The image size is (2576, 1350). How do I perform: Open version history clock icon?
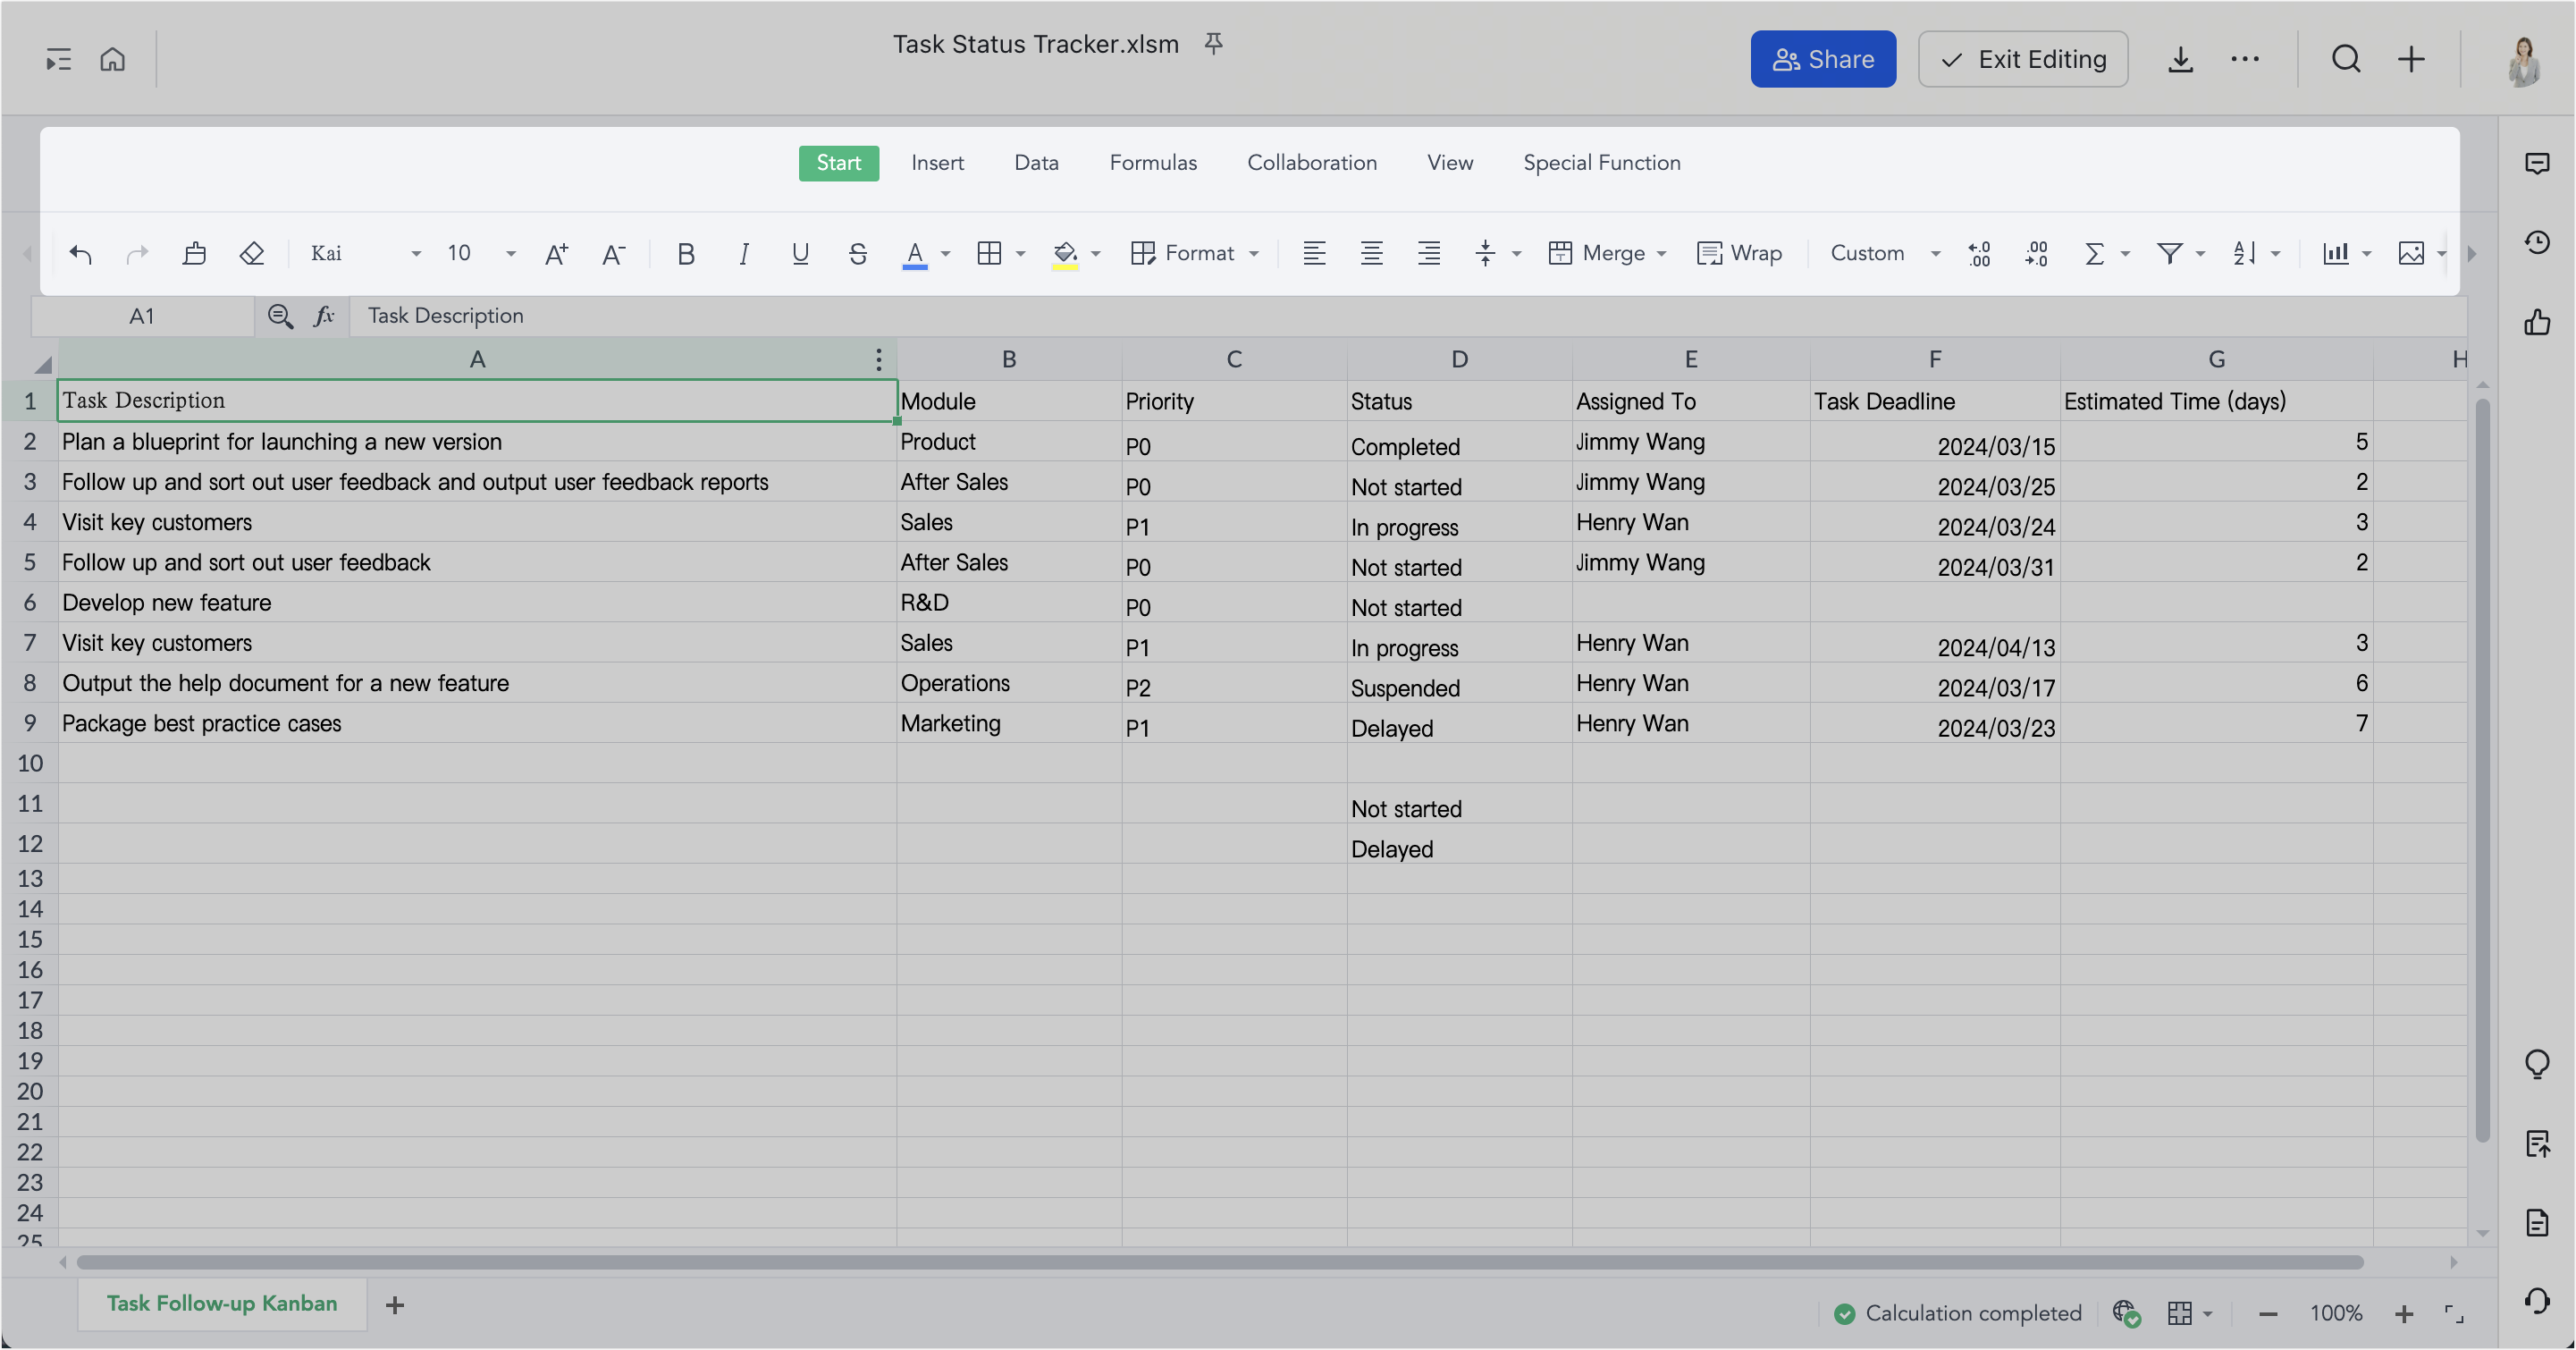[2537, 242]
